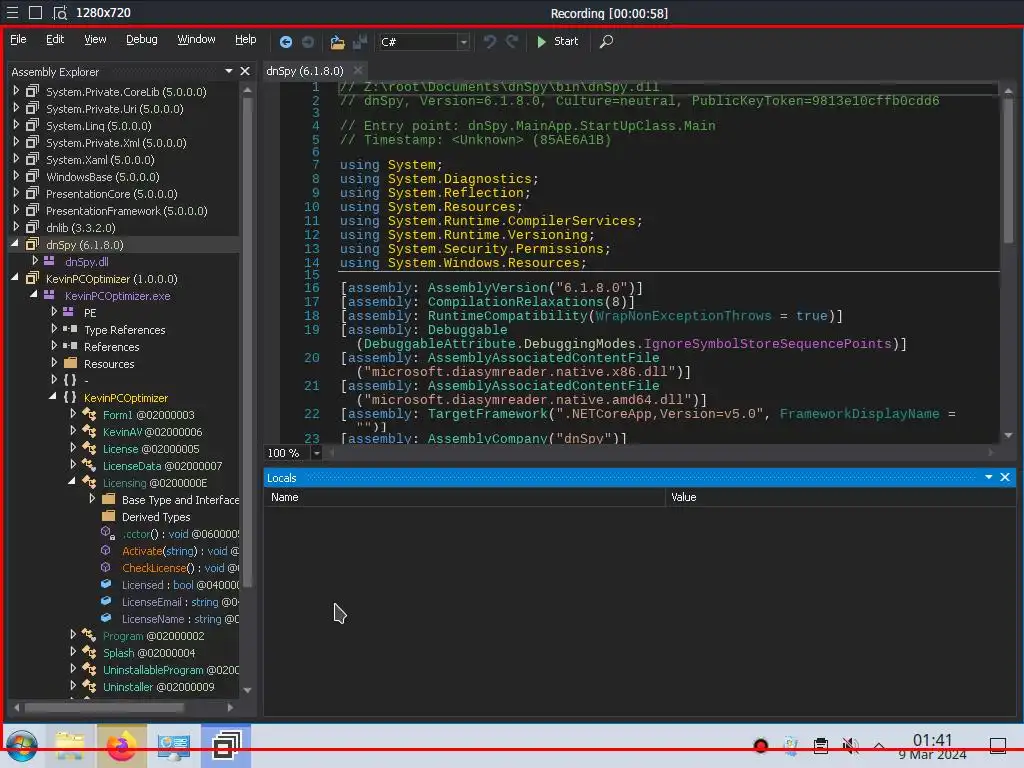
Task: Expand the dnlib (3.3.2.0) assembly node
Action: click(16, 227)
